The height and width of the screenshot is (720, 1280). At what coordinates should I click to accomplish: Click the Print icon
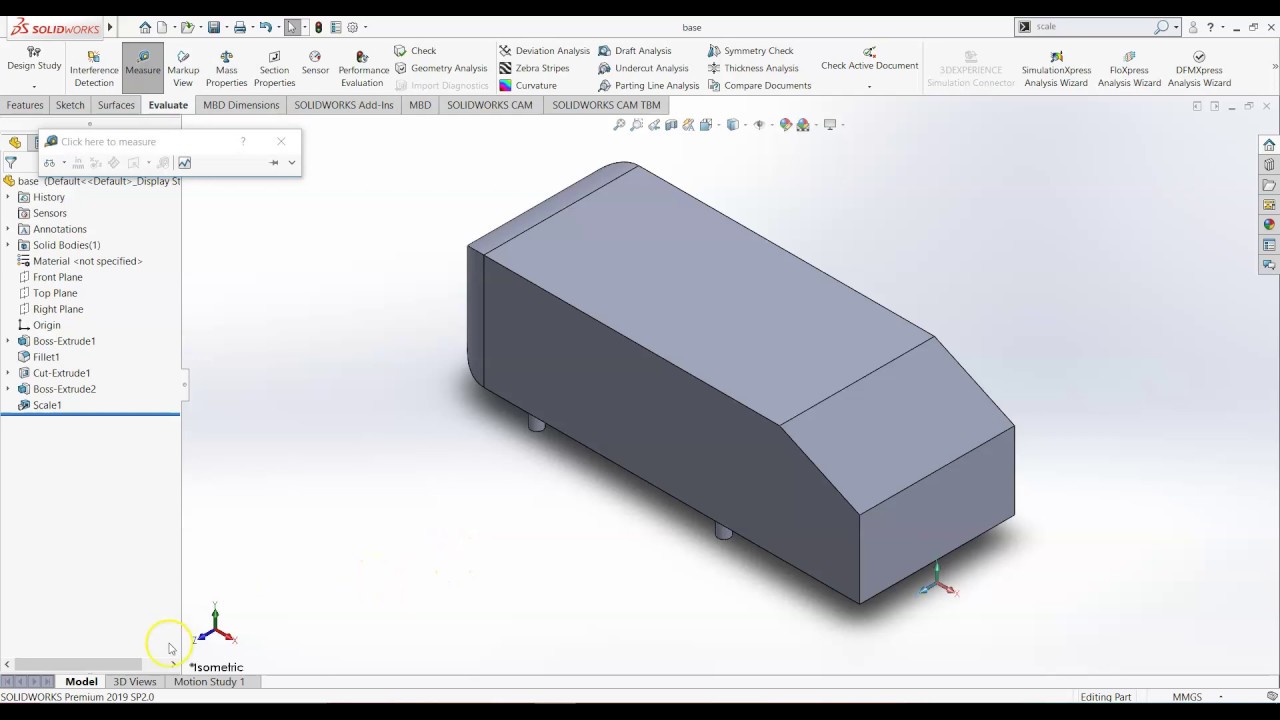tap(240, 27)
